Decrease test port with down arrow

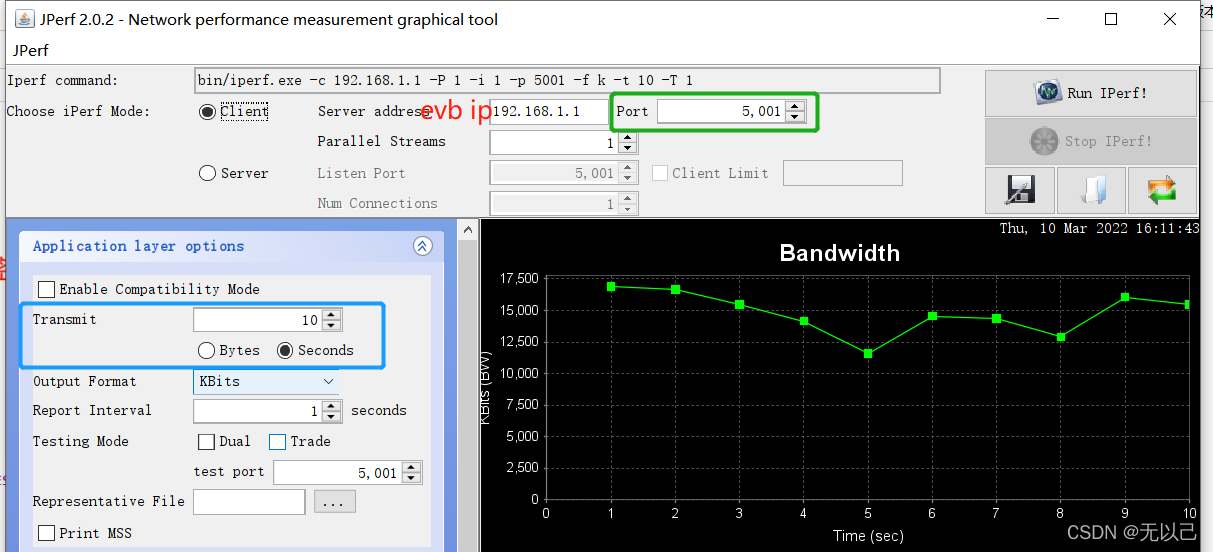point(411,478)
